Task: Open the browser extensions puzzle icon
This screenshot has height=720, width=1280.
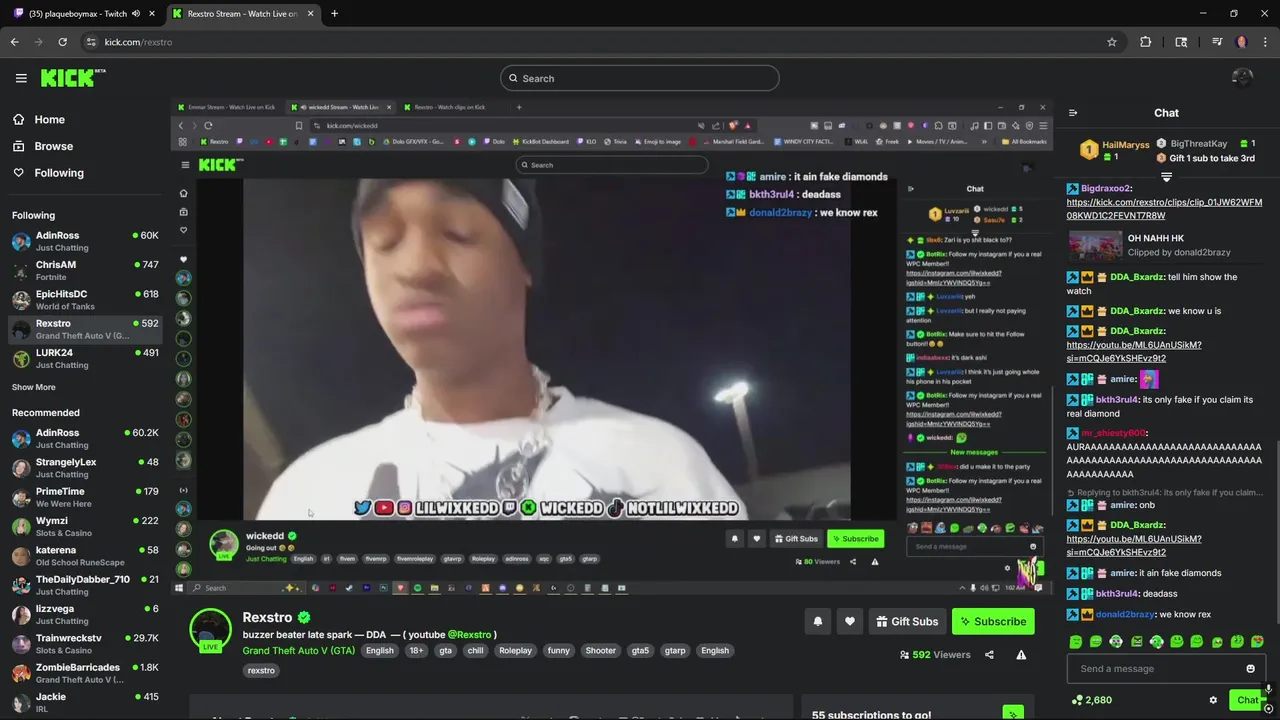Action: (x=1146, y=42)
